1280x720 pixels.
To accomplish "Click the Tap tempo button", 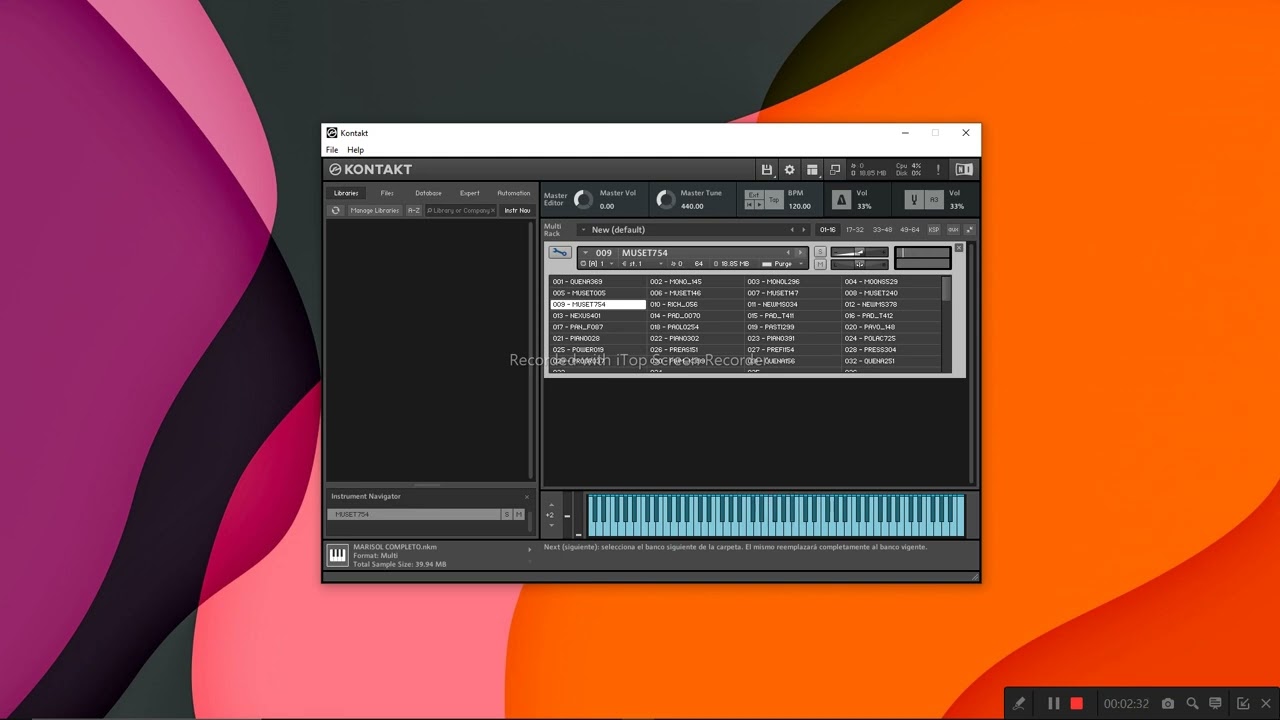I will (774, 200).
